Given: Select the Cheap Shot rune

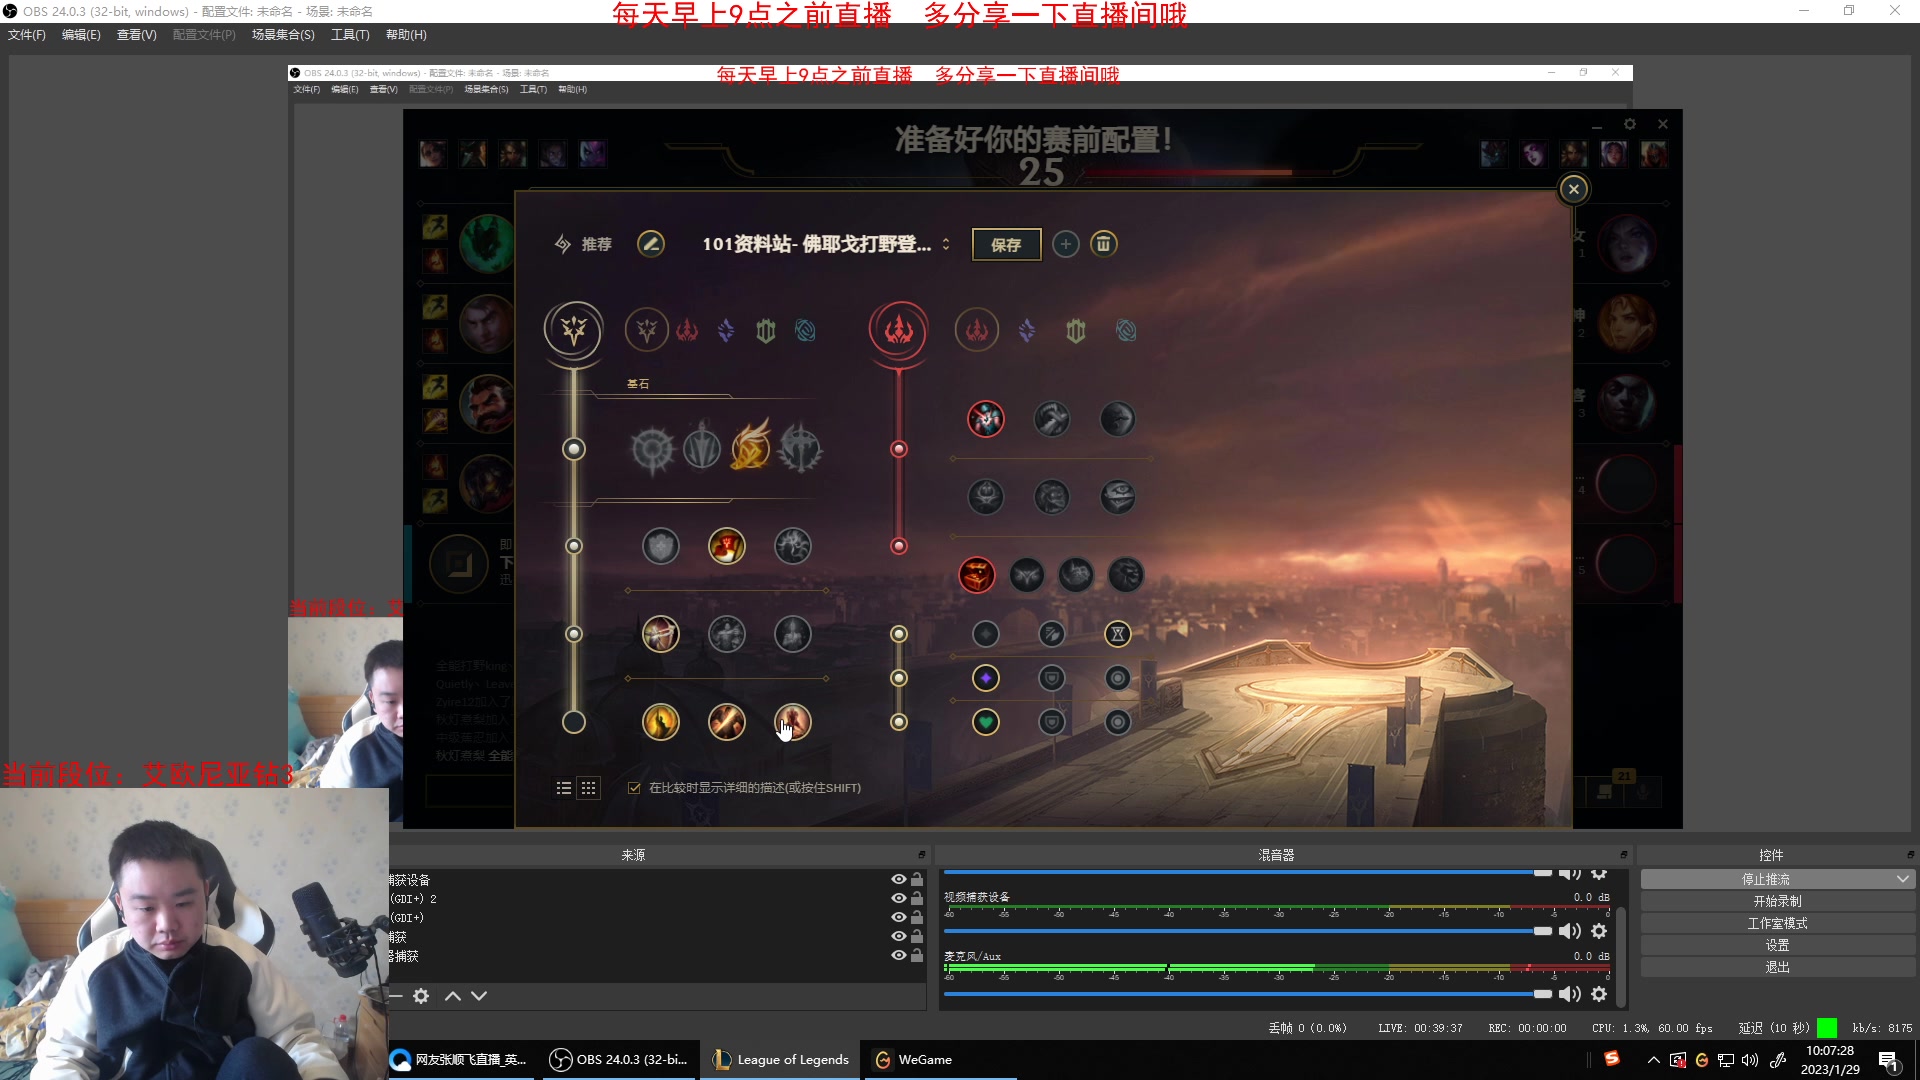Looking at the screenshot, I should [x=986, y=419].
